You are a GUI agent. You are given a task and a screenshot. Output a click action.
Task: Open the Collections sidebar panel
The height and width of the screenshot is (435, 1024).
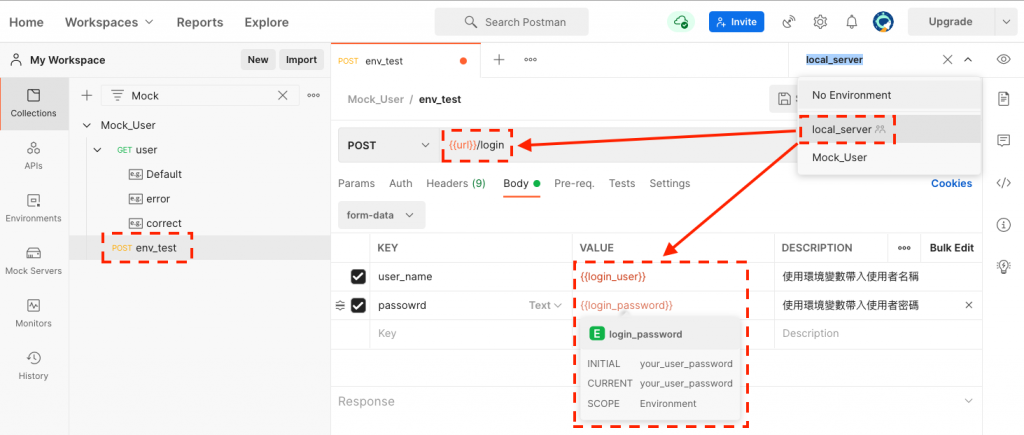click(34, 103)
